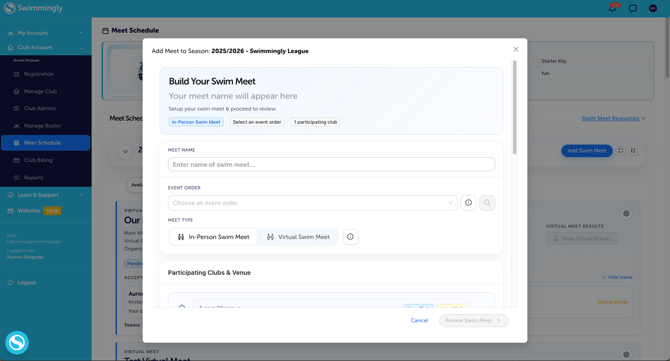The height and width of the screenshot is (361, 670).
Task: Collapse the season chevron in Meet Schedule
Action: point(125,151)
